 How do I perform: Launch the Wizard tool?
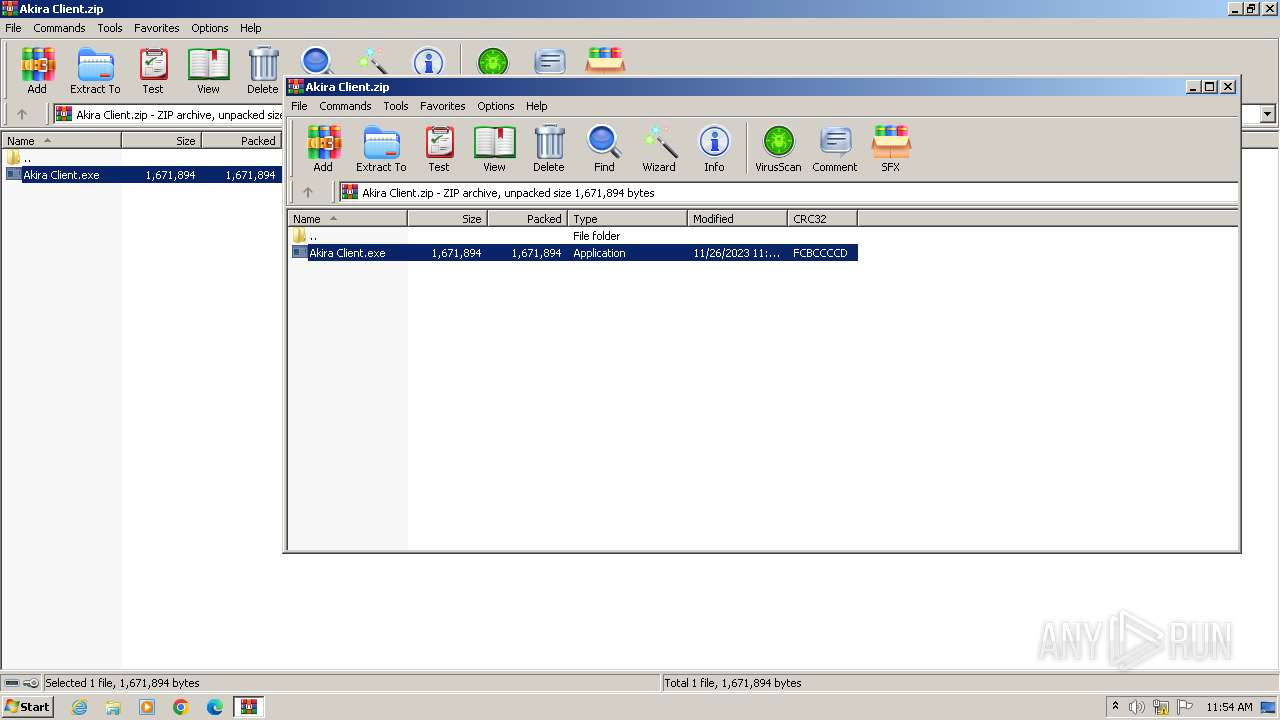coord(659,148)
